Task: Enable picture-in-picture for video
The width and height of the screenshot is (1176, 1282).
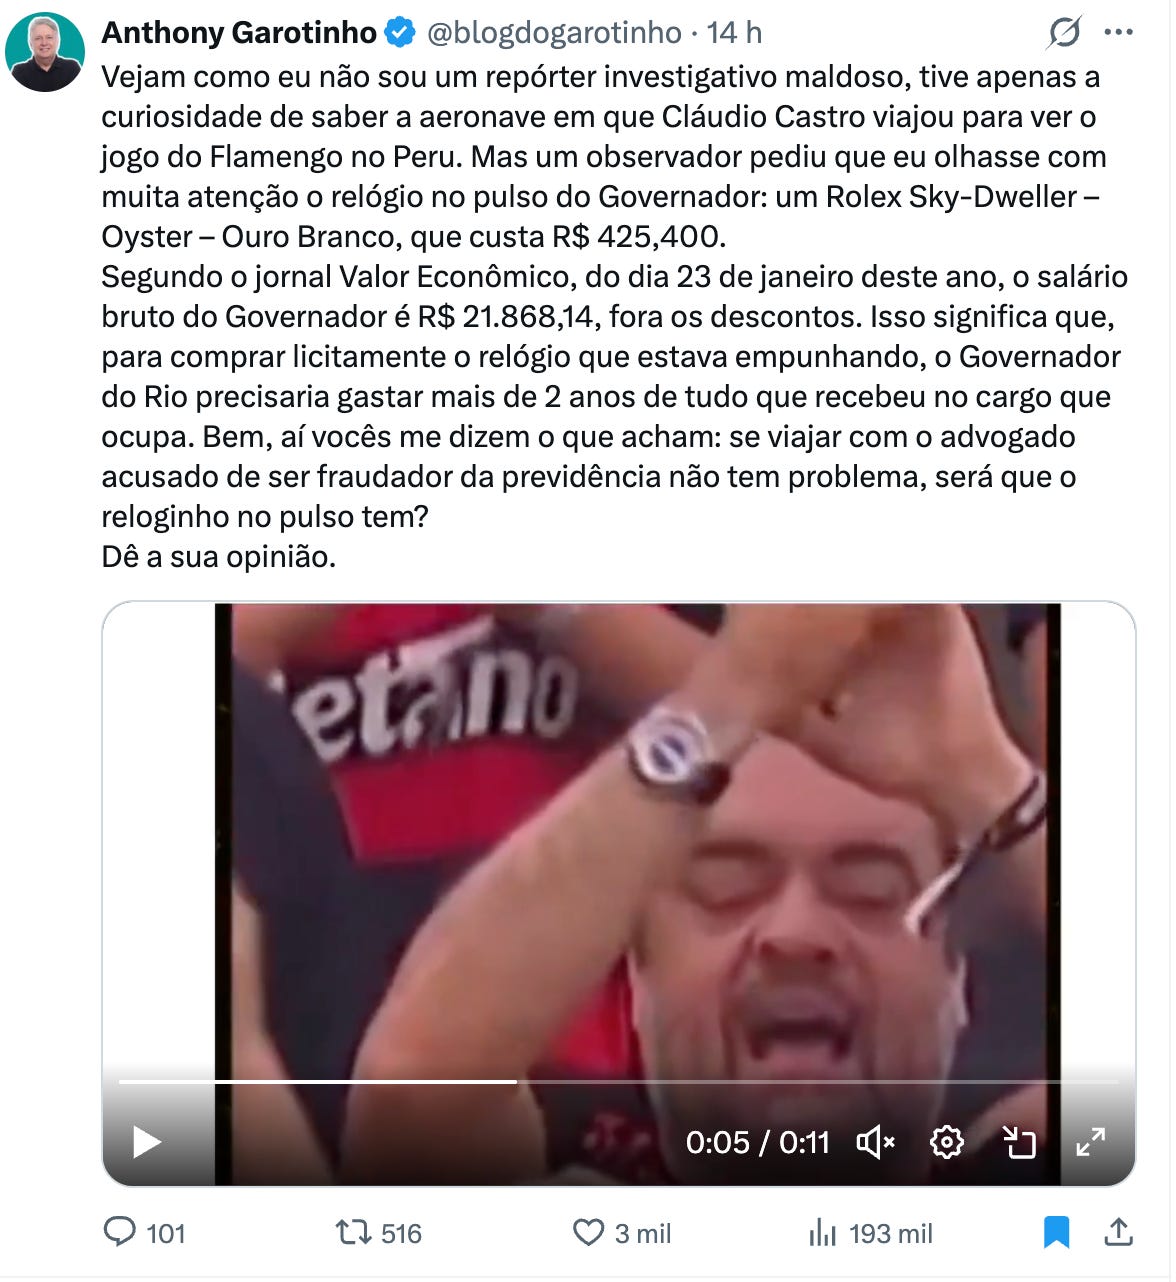Action: [1019, 1142]
